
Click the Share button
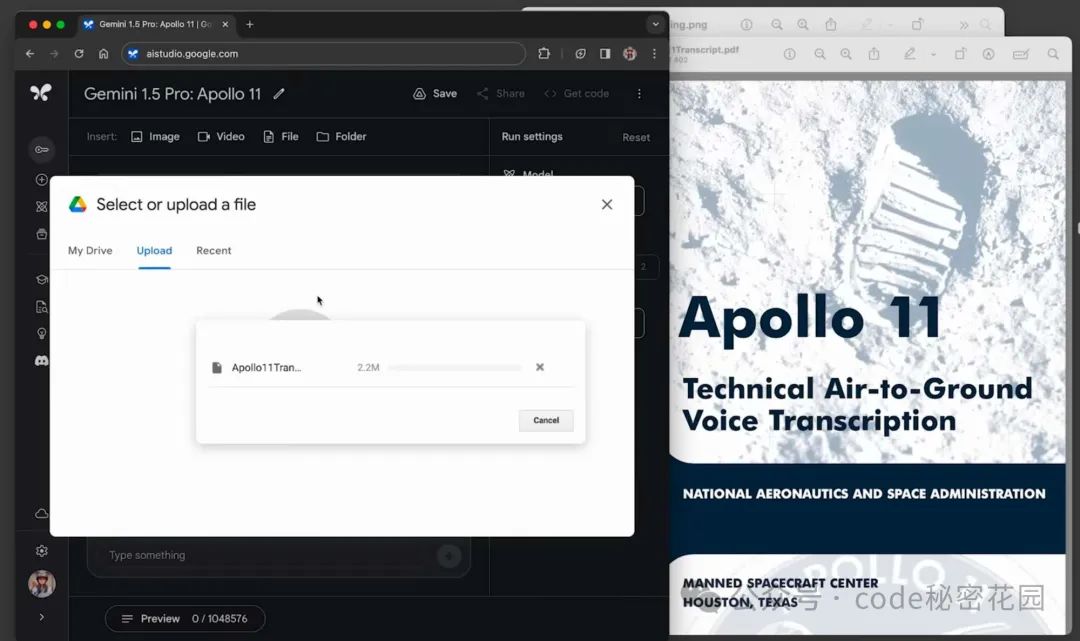coord(501,94)
